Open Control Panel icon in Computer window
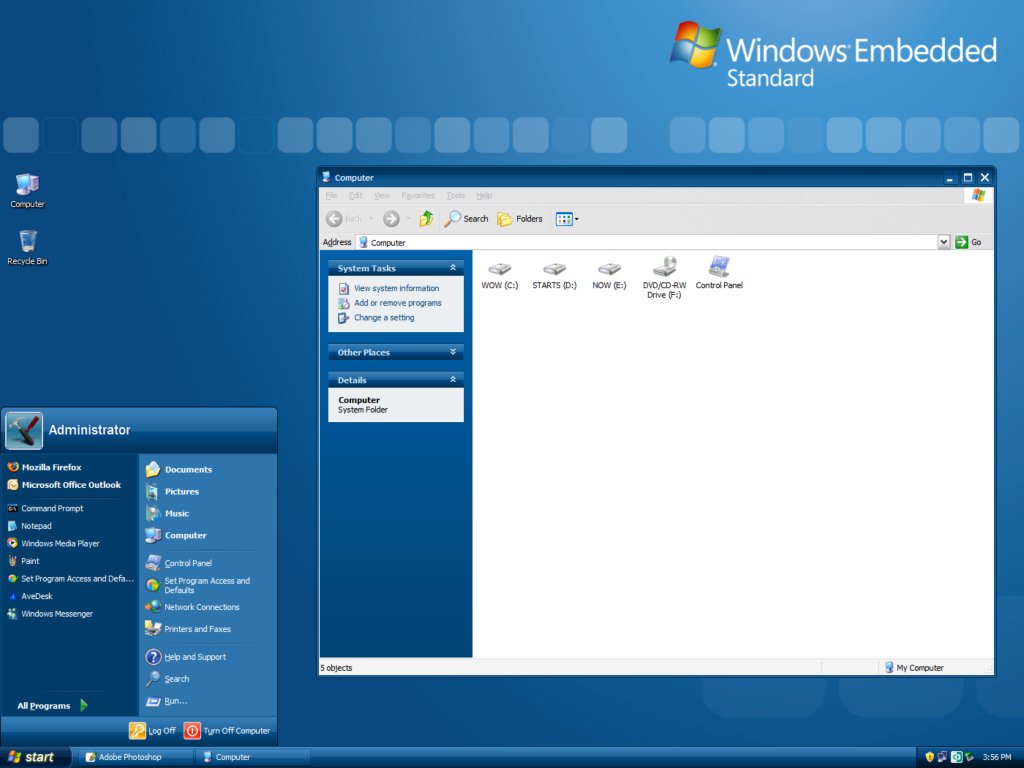 [719, 272]
